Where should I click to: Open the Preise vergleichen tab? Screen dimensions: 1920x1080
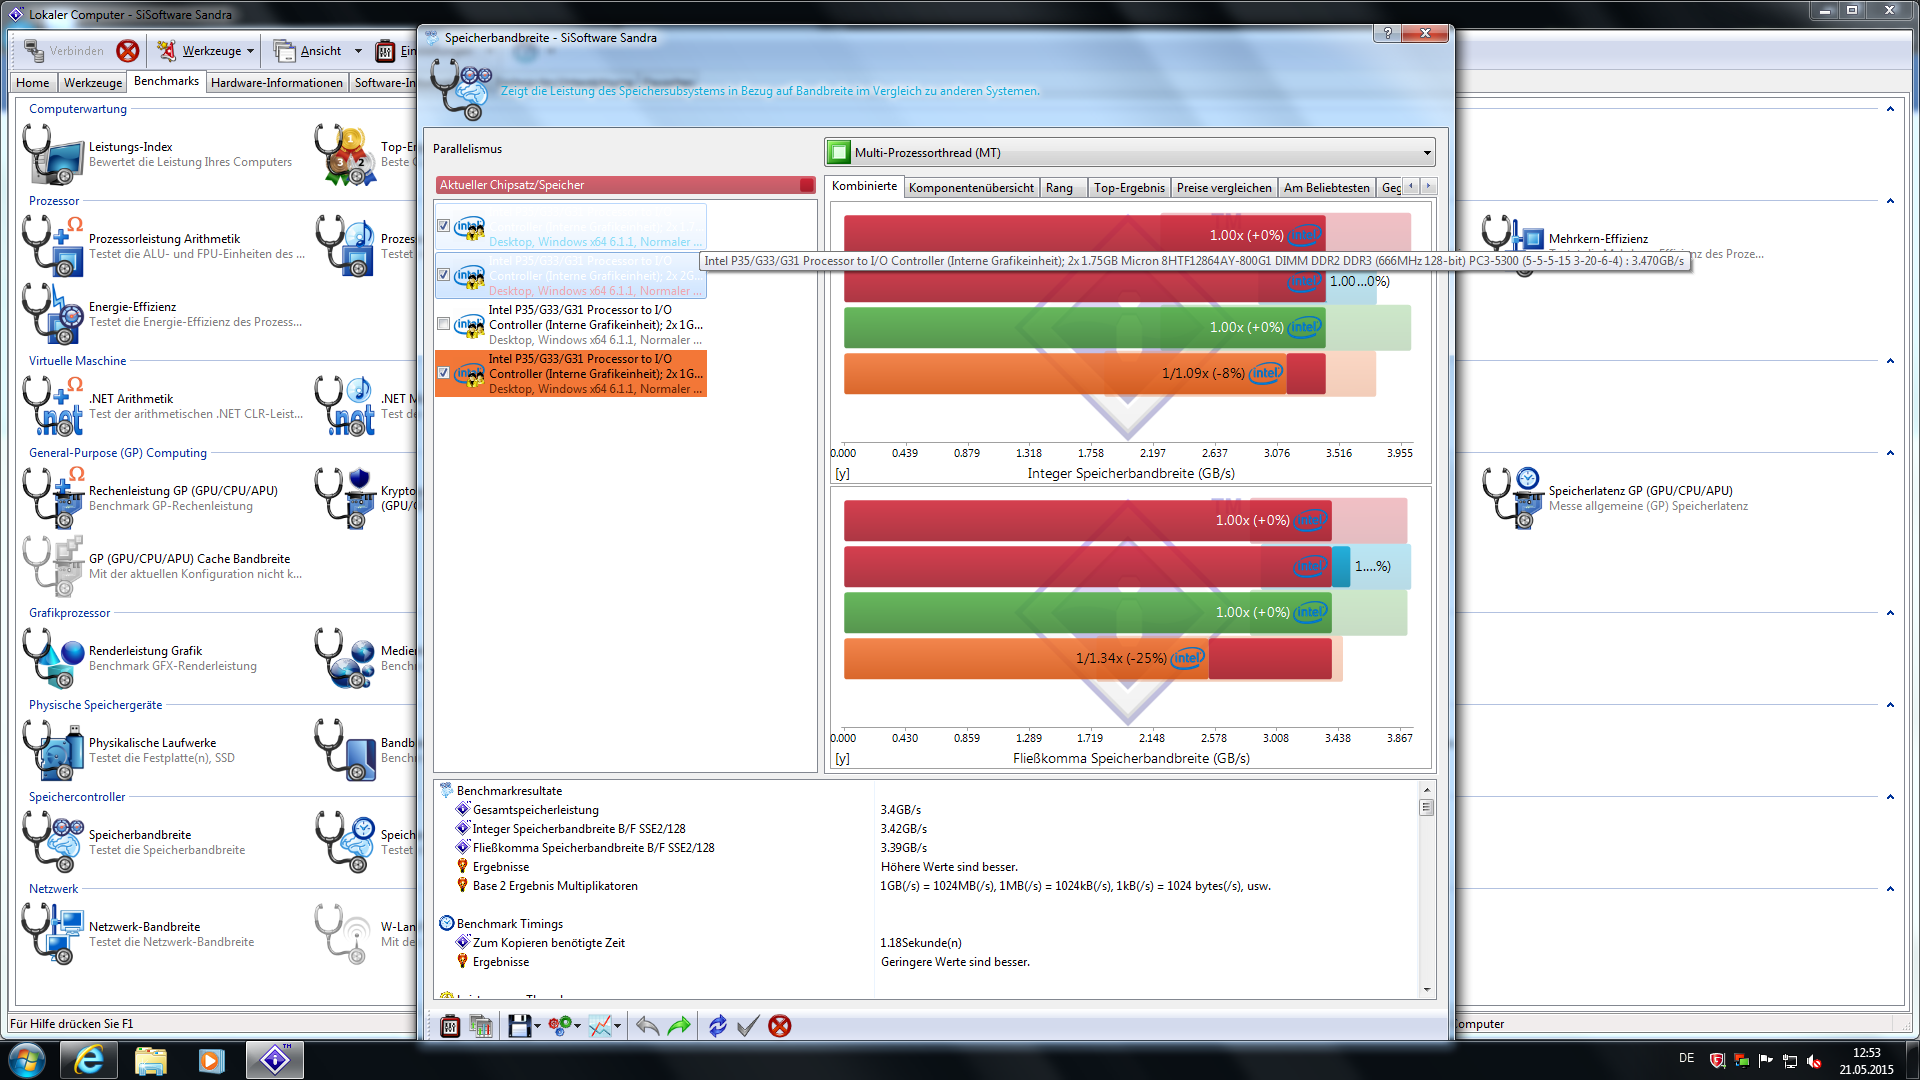tap(1224, 188)
